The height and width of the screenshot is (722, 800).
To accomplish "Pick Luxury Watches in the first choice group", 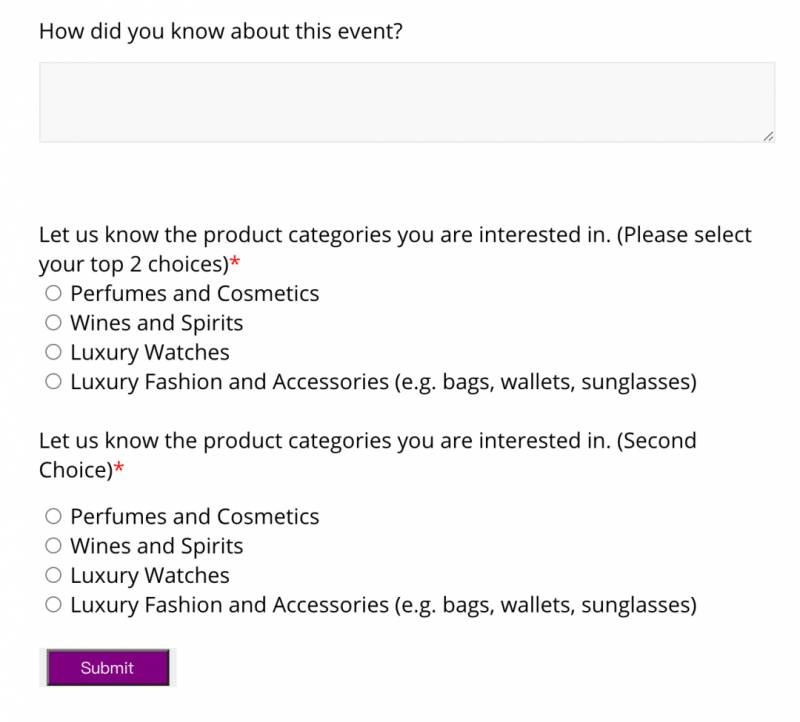I will [x=53, y=352].
